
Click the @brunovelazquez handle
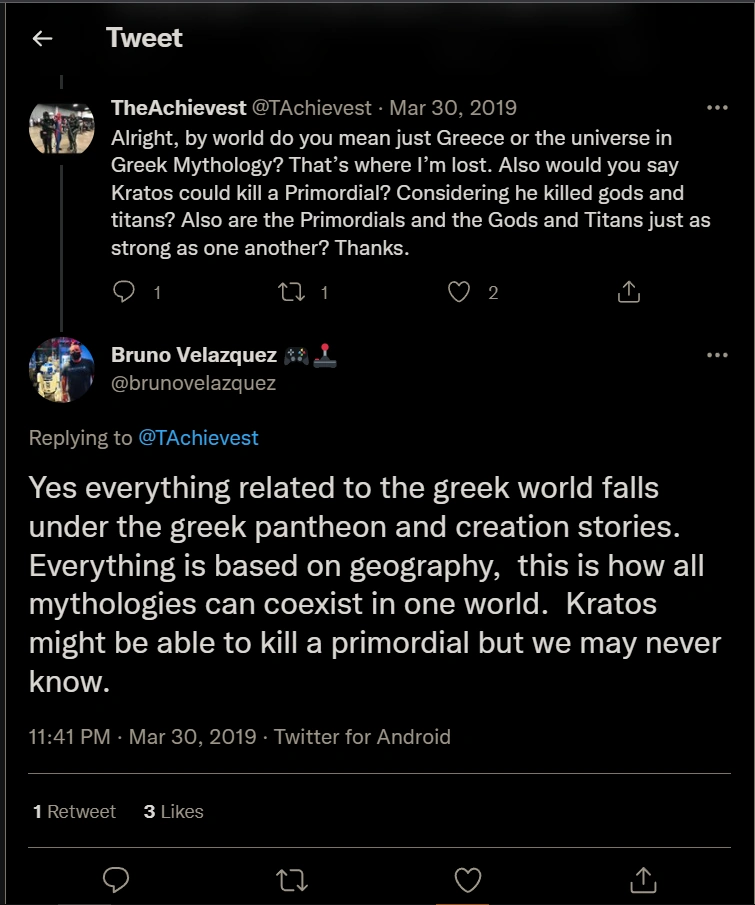[193, 382]
